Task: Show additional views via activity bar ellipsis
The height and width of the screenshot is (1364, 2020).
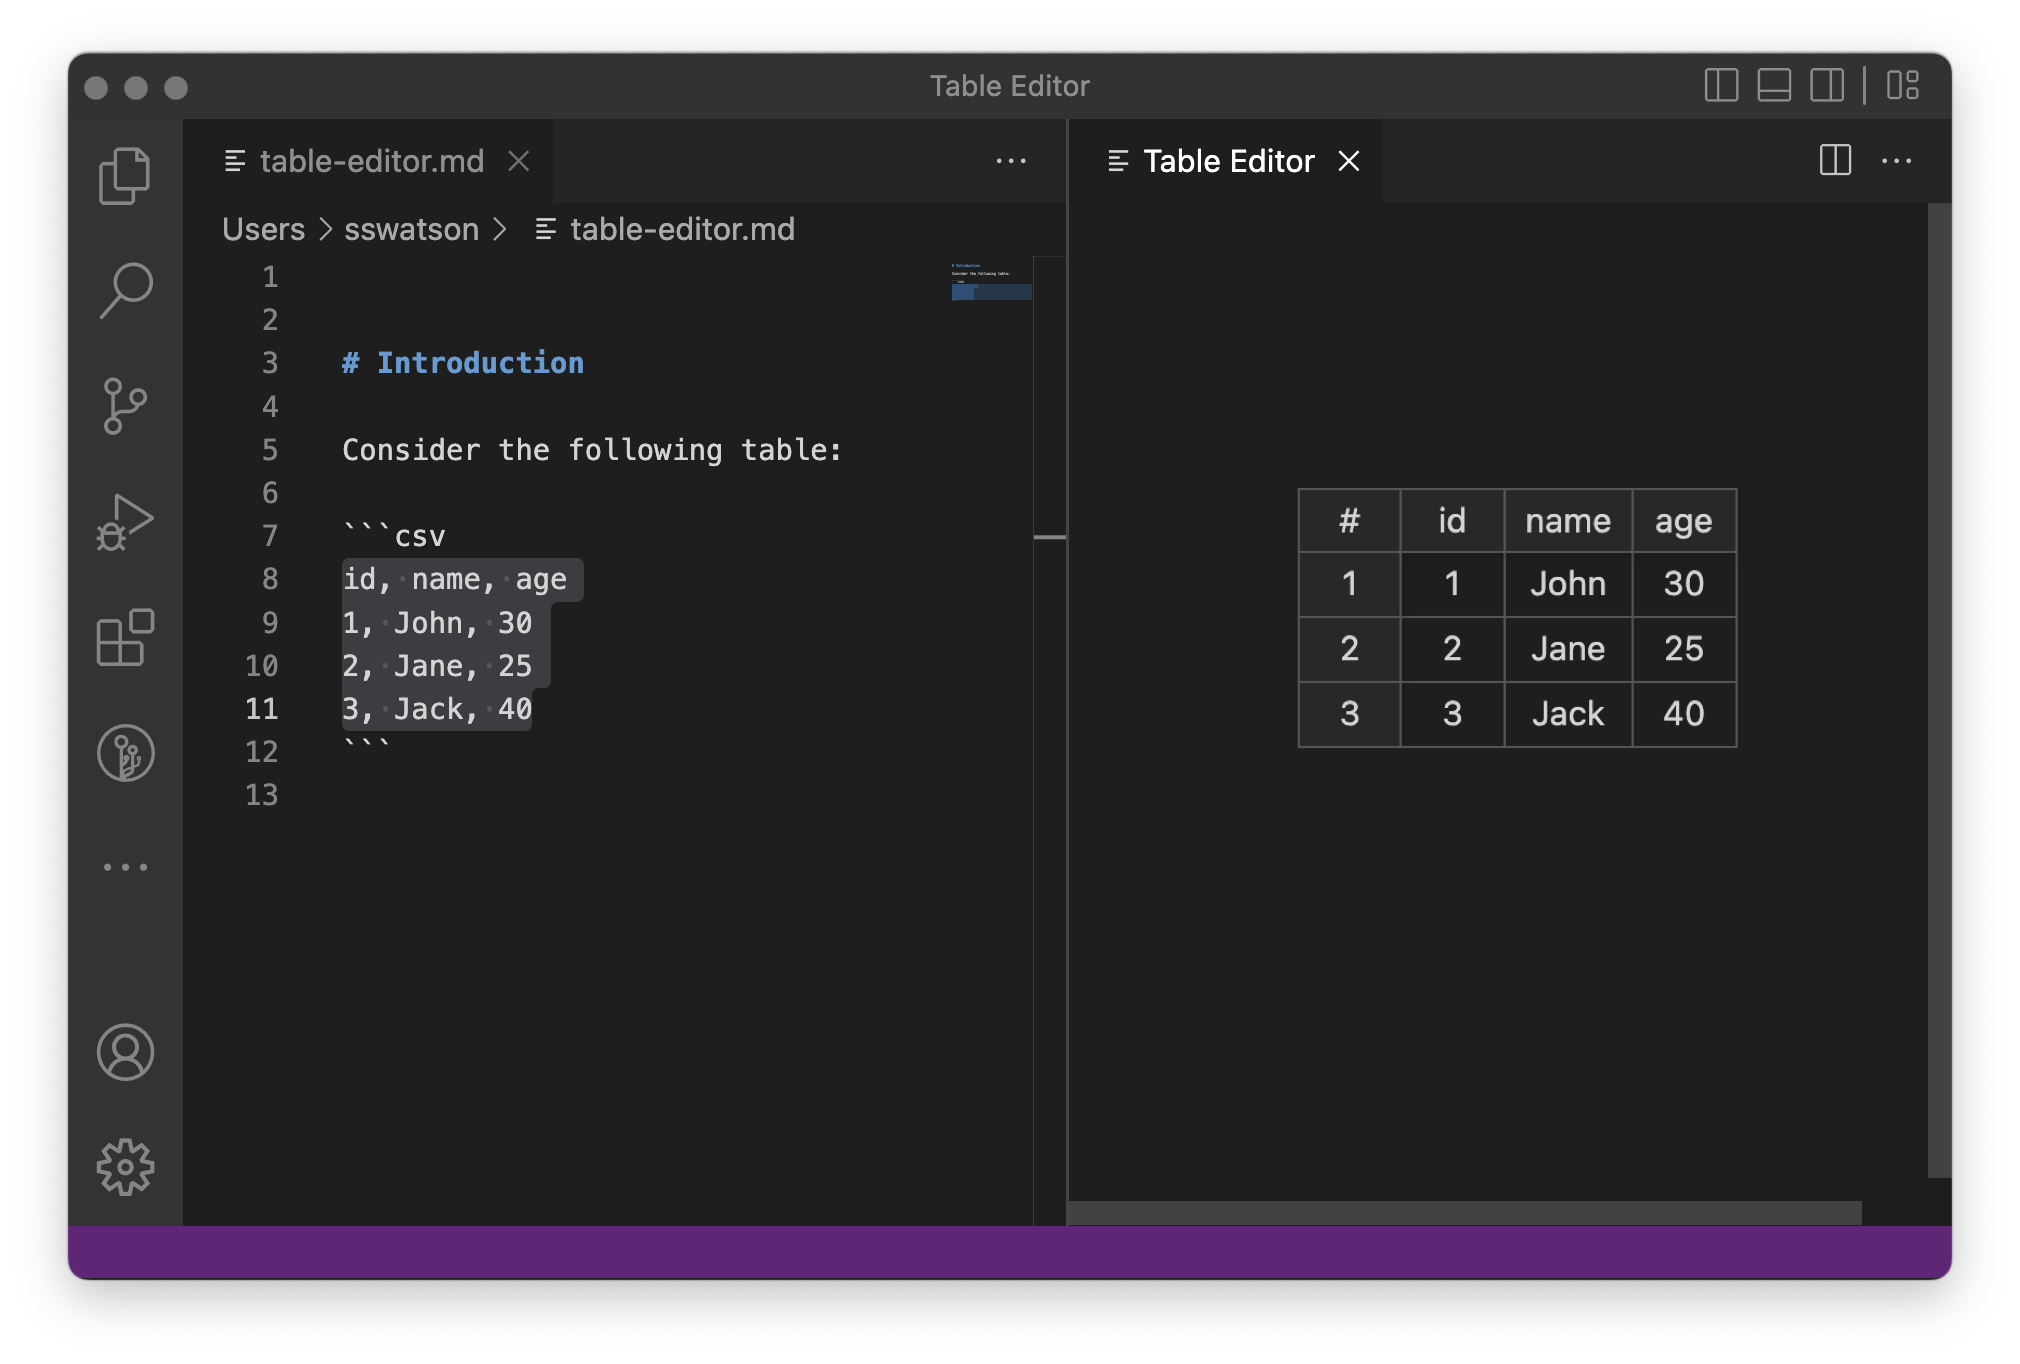Action: [125, 867]
